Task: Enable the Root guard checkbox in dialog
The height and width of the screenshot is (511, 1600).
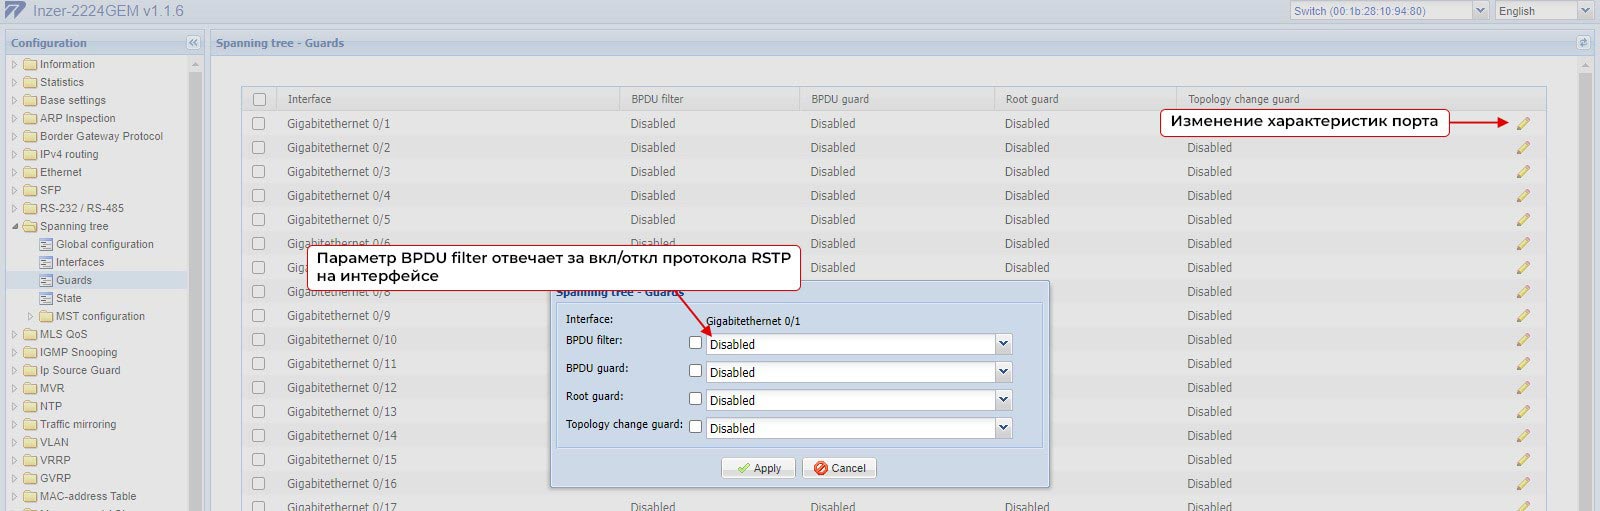Action: [696, 398]
